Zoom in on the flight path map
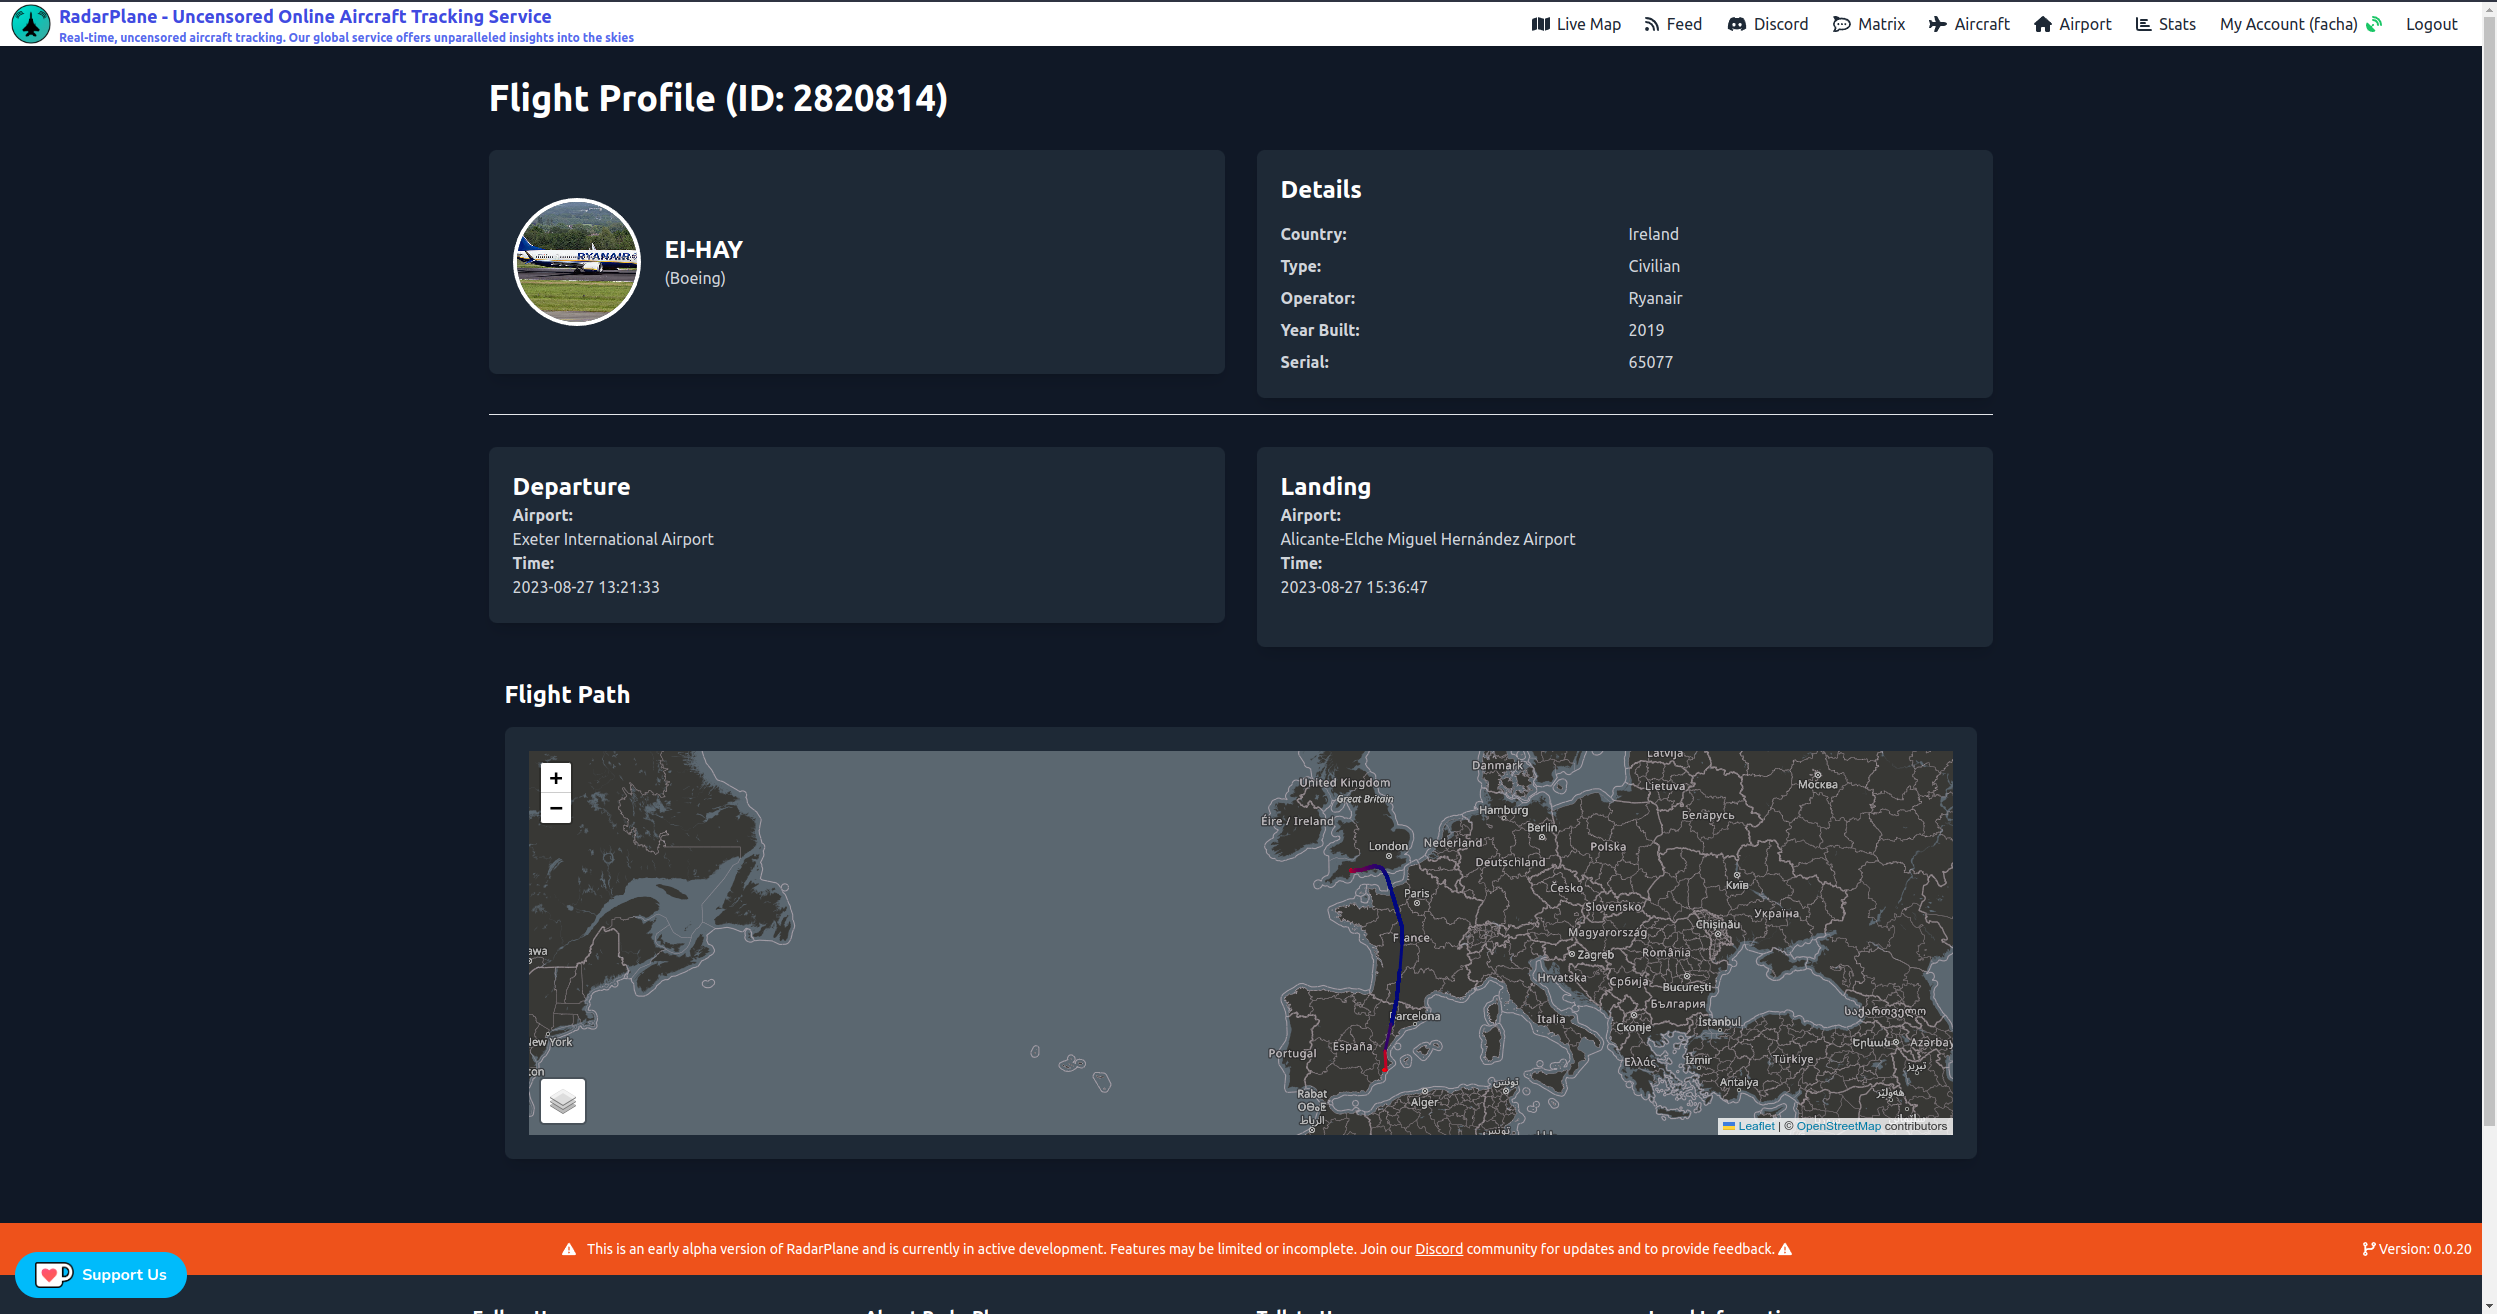Image resolution: width=2497 pixels, height=1314 pixels. pos(556,778)
